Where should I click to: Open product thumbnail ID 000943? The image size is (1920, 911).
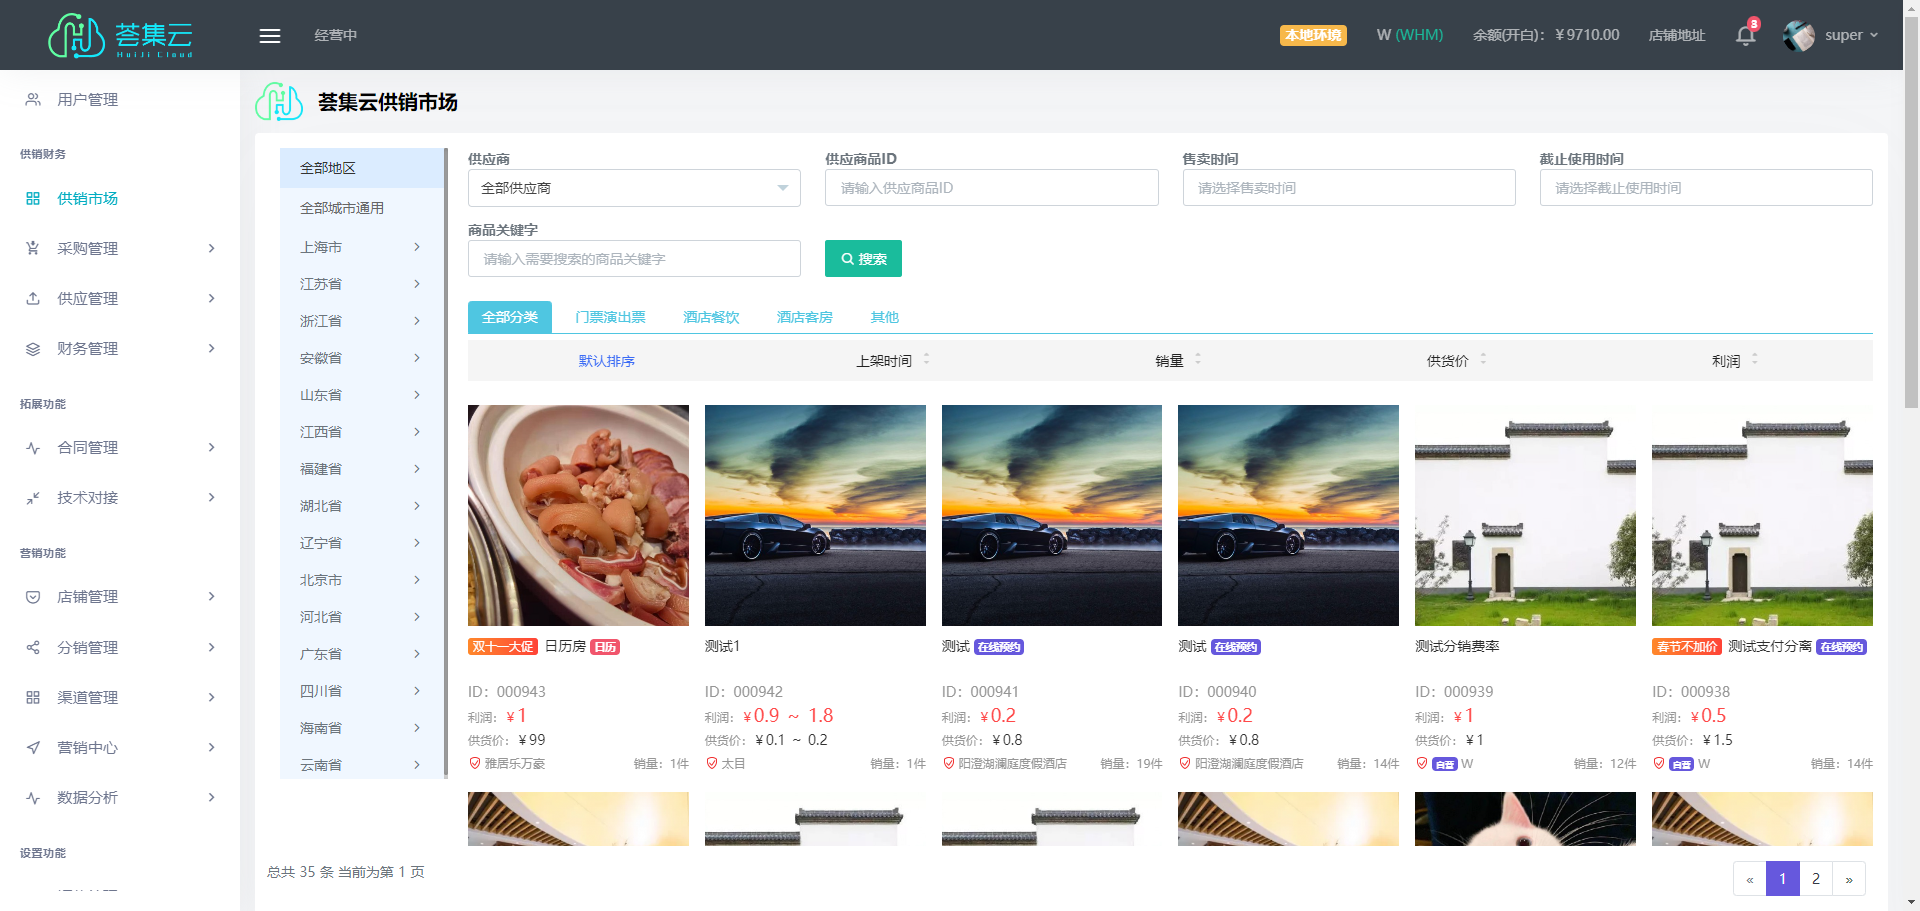click(578, 515)
